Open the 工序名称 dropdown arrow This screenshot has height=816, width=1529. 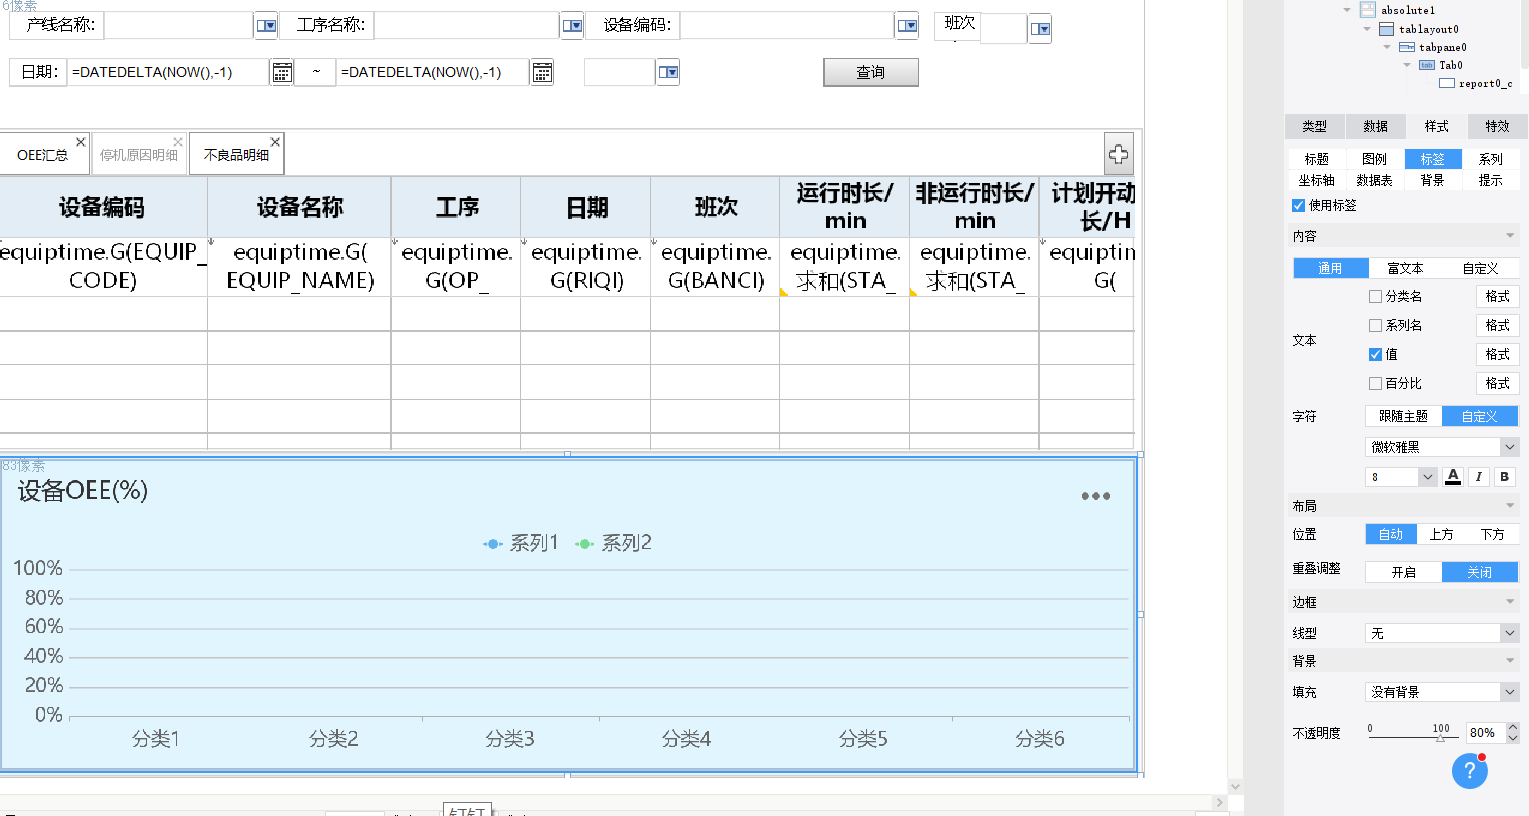coord(572,25)
